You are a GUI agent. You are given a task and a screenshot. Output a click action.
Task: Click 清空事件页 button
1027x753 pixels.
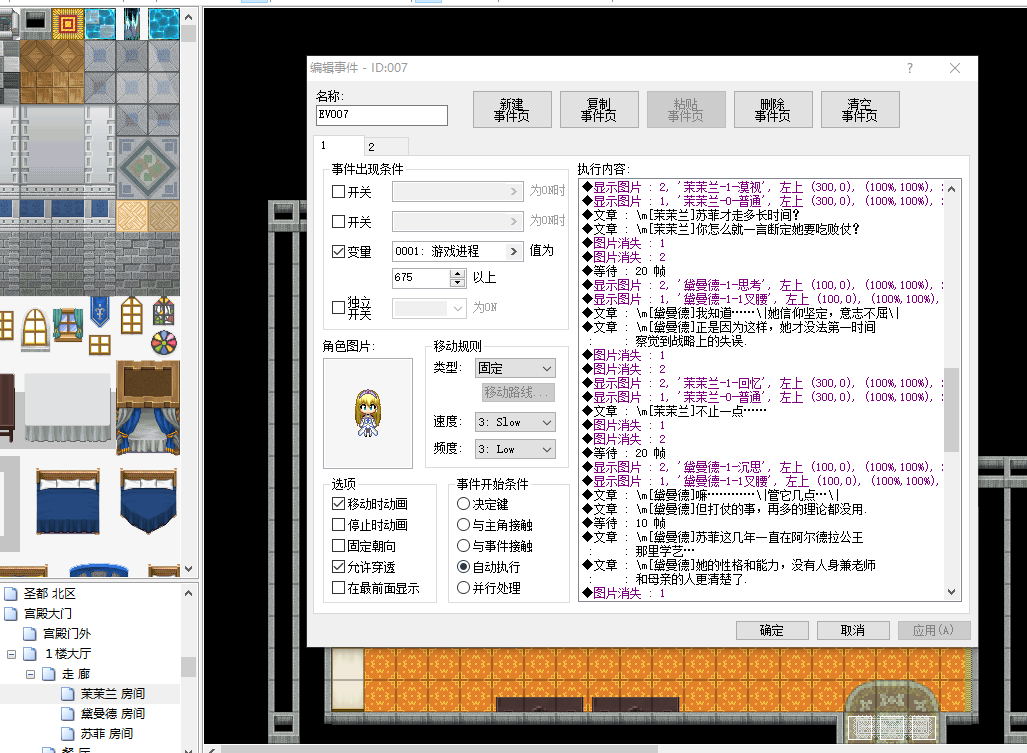(860, 109)
